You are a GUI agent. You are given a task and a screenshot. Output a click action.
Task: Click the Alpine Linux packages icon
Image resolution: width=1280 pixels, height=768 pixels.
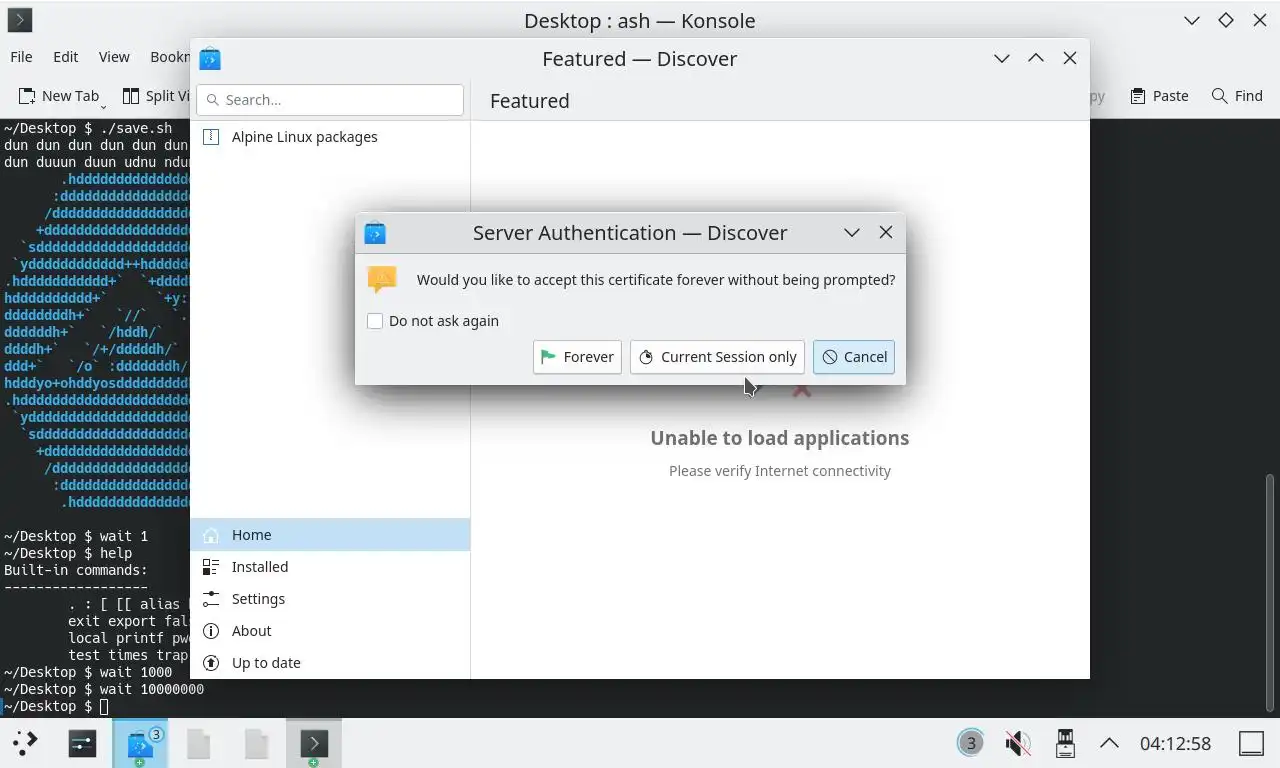(211, 137)
